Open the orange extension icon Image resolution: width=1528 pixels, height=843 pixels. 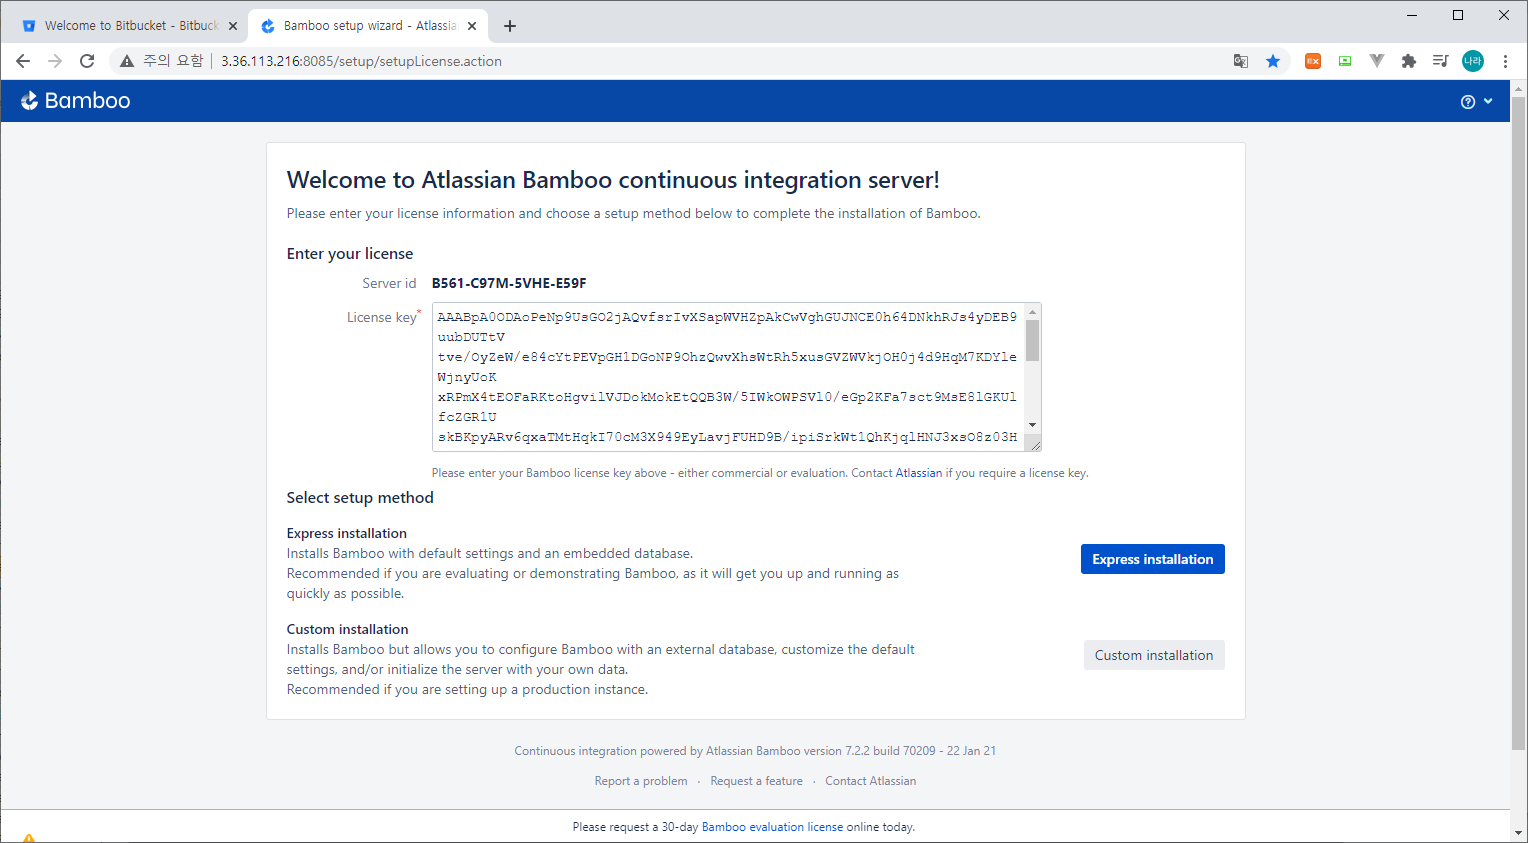coord(1313,61)
